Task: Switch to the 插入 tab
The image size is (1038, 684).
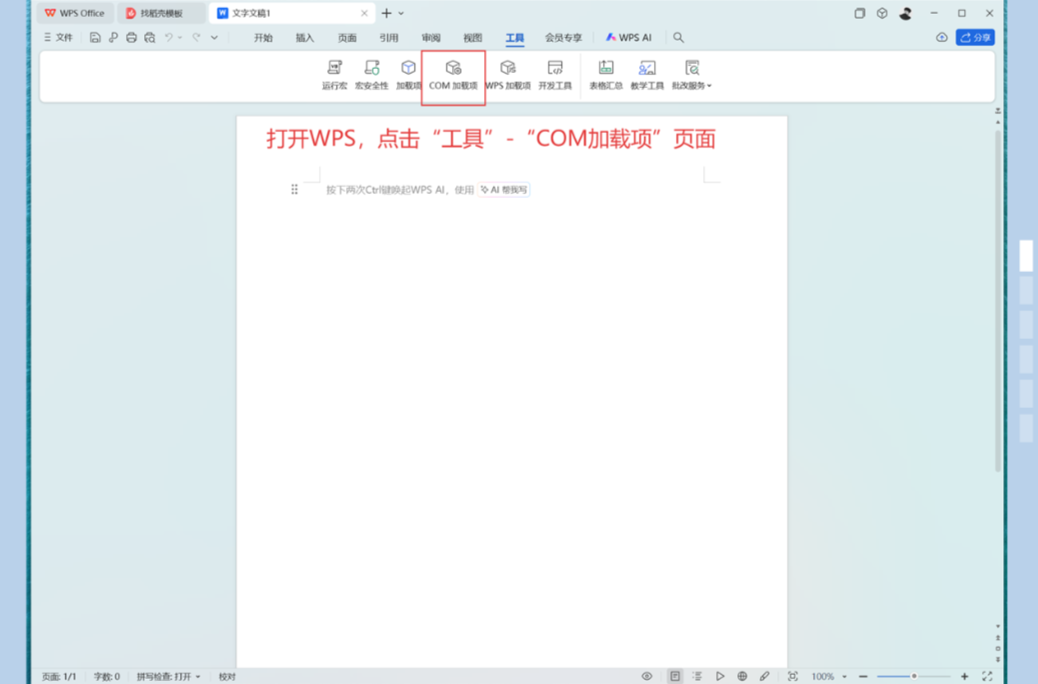Action: (x=305, y=38)
